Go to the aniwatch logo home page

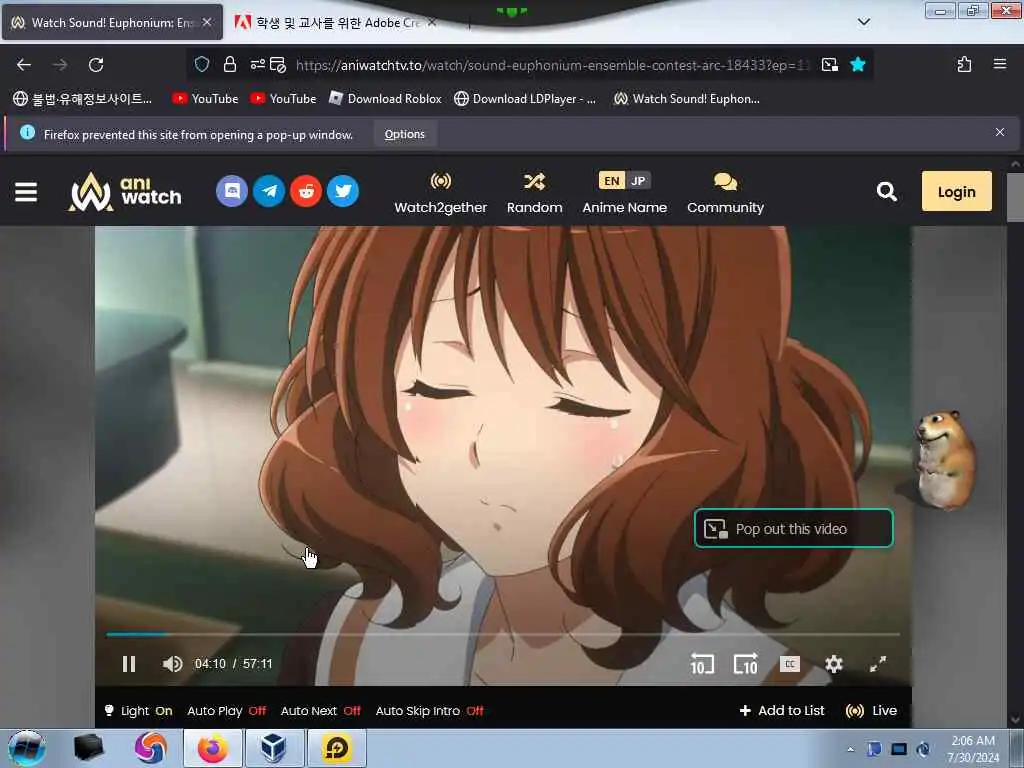coord(125,191)
